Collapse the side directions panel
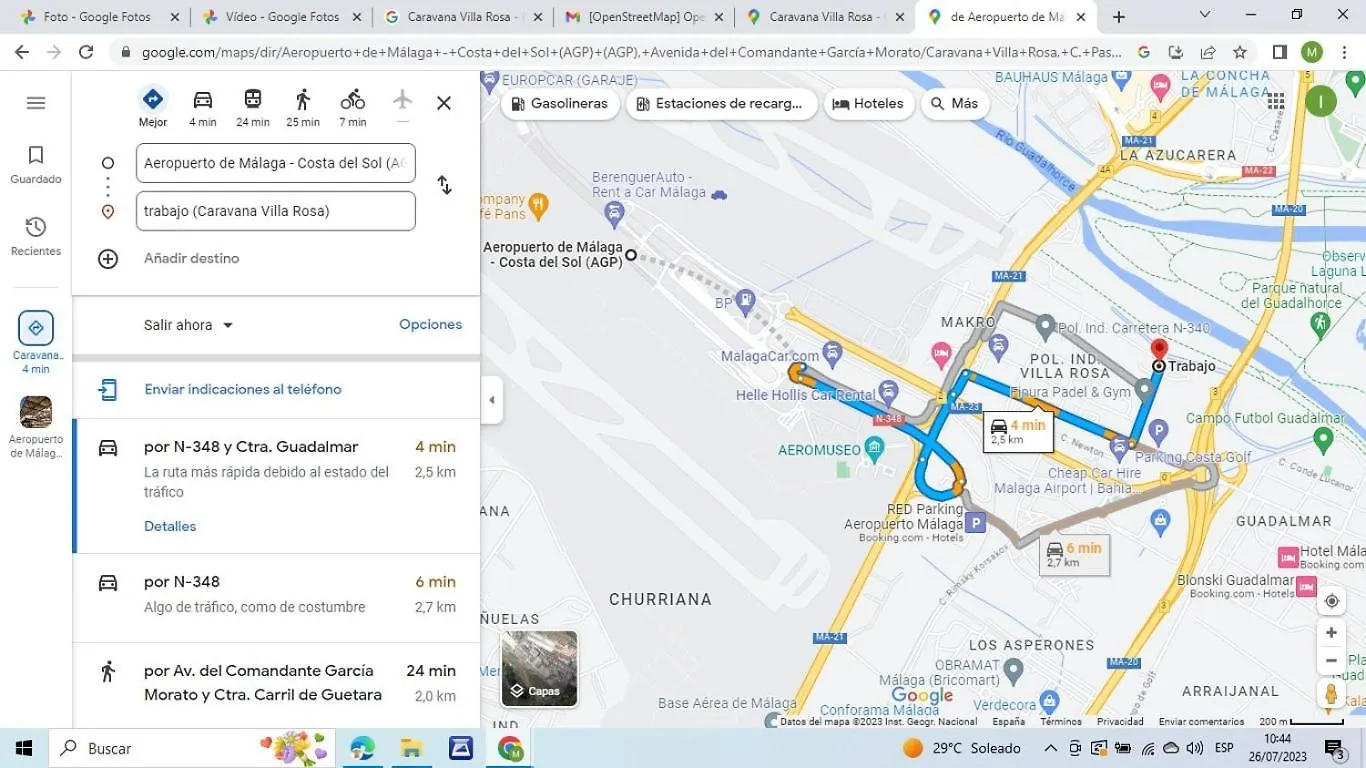This screenshot has width=1366, height=768. (491, 400)
